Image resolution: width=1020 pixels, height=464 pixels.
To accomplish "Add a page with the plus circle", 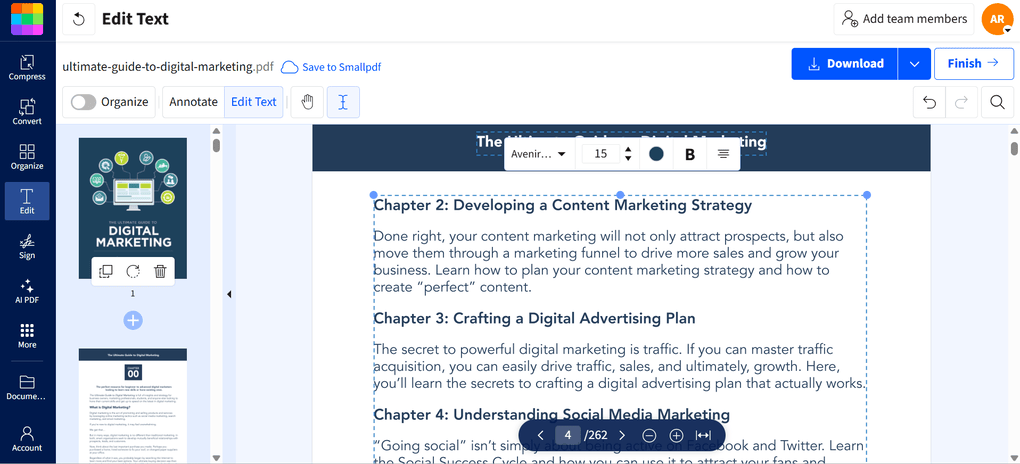I will (133, 320).
